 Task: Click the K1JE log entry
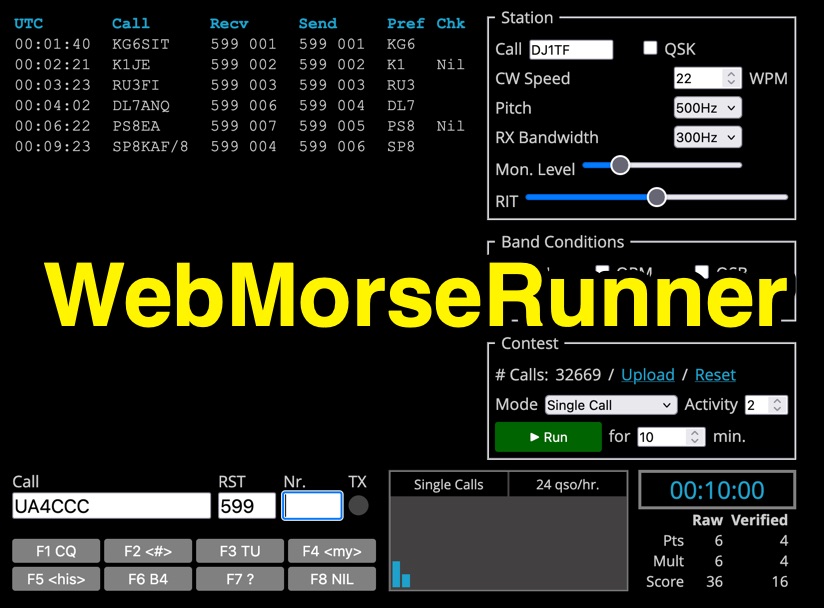(240, 65)
